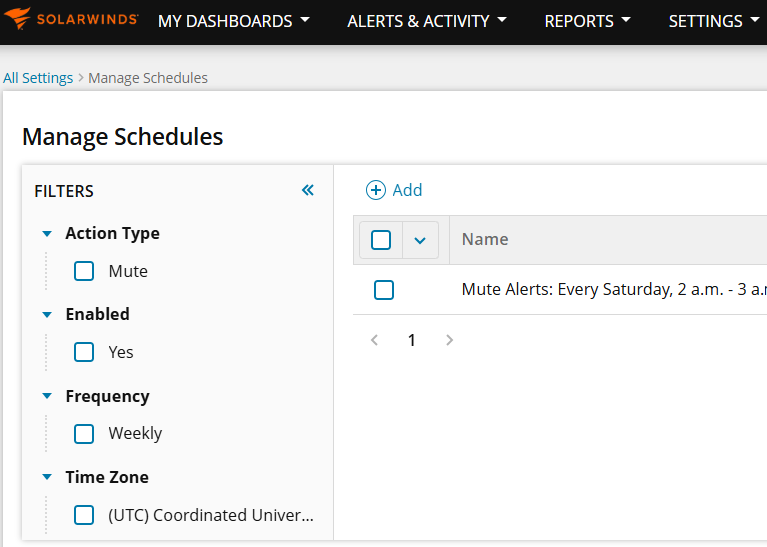
Task: Open the My Dashboards menu
Action: [234, 21]
